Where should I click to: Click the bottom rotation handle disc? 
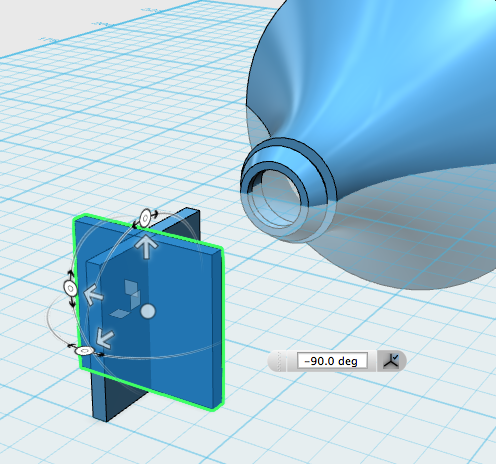click(85, 351)
